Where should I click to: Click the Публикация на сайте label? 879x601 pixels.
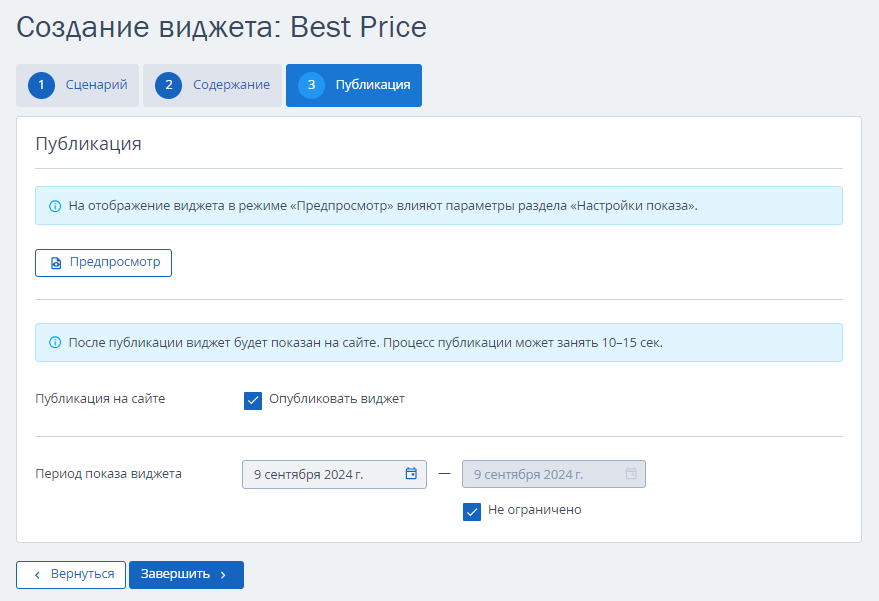[100, 399]
